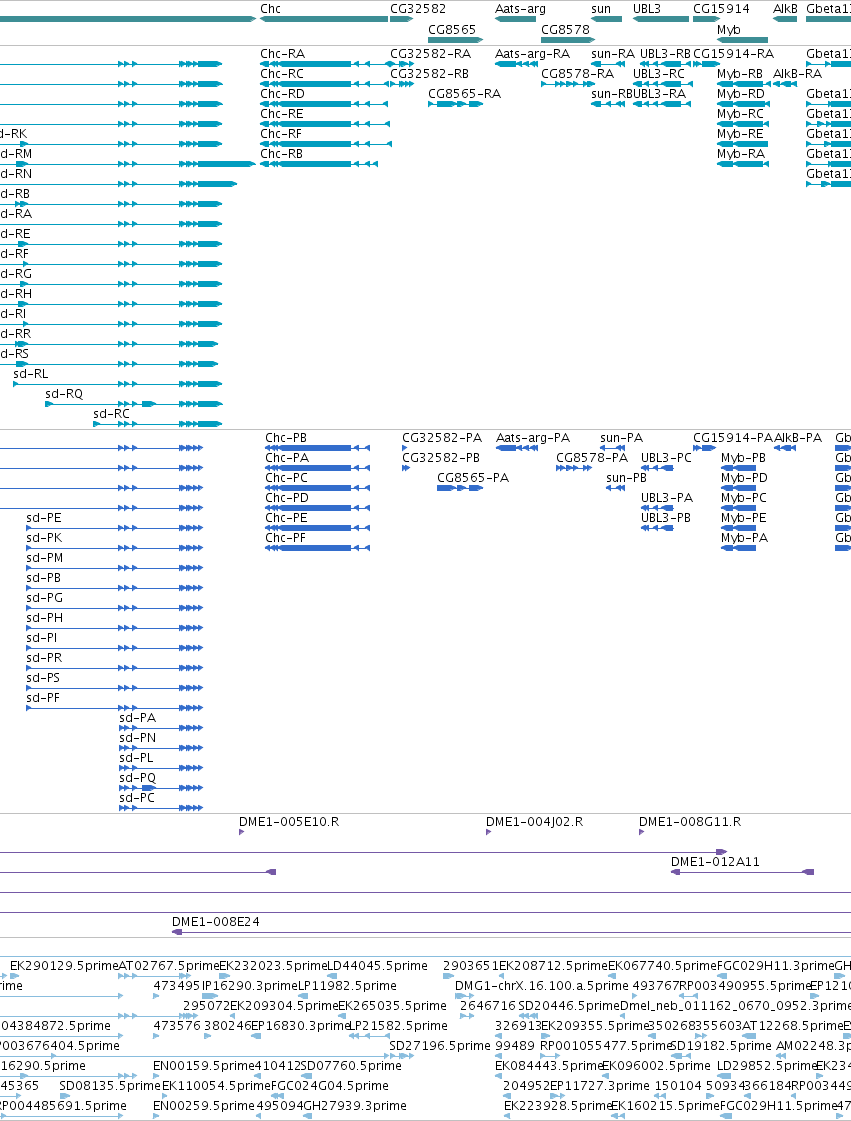Click transcript Myb-RB
851x1121 pixels.
click(x=743, y=84)
